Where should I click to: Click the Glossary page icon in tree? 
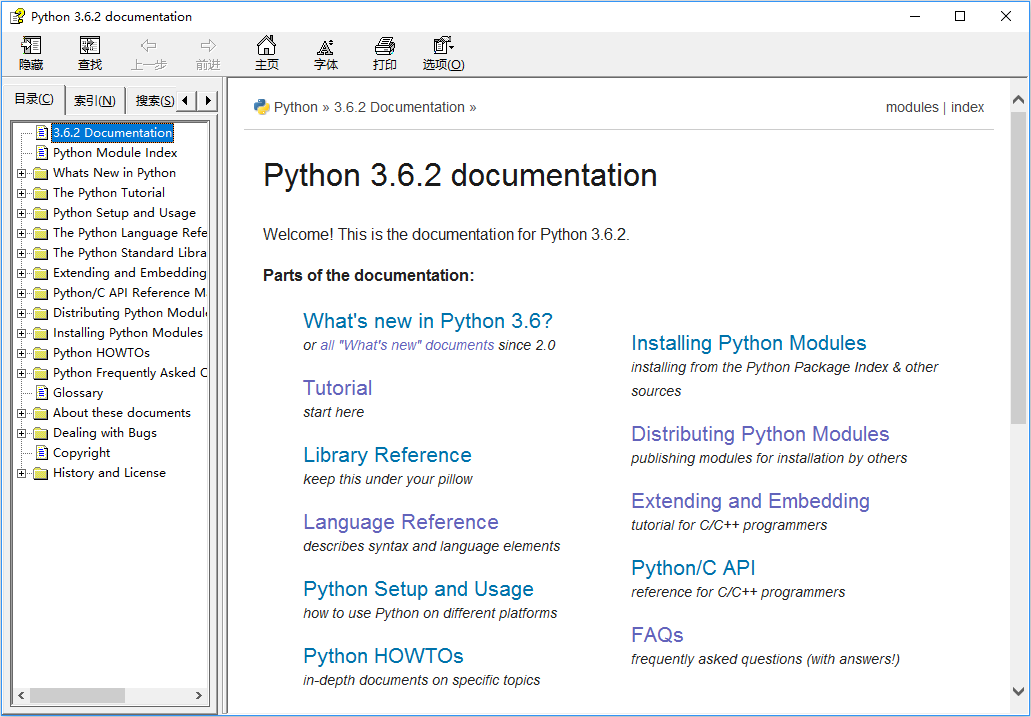41,393
